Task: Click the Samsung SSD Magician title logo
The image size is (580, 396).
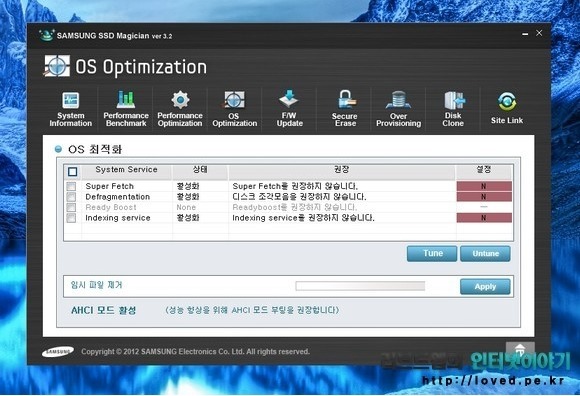Action: coord(47,35)
